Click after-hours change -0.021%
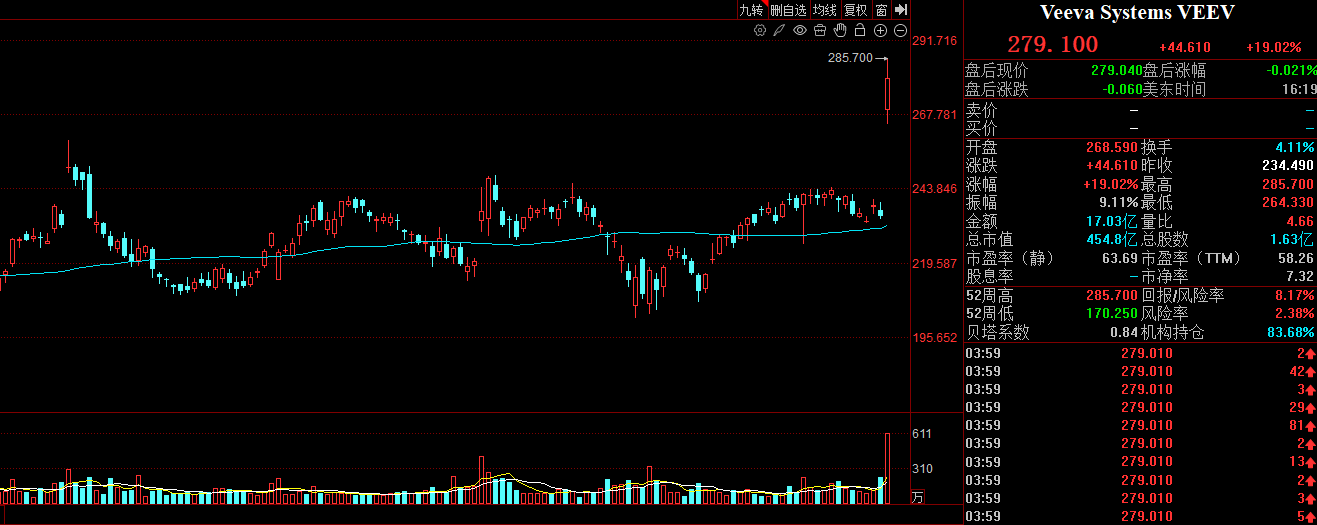The width and height of the screenshot is (1317, 525). click(1290, 71)
